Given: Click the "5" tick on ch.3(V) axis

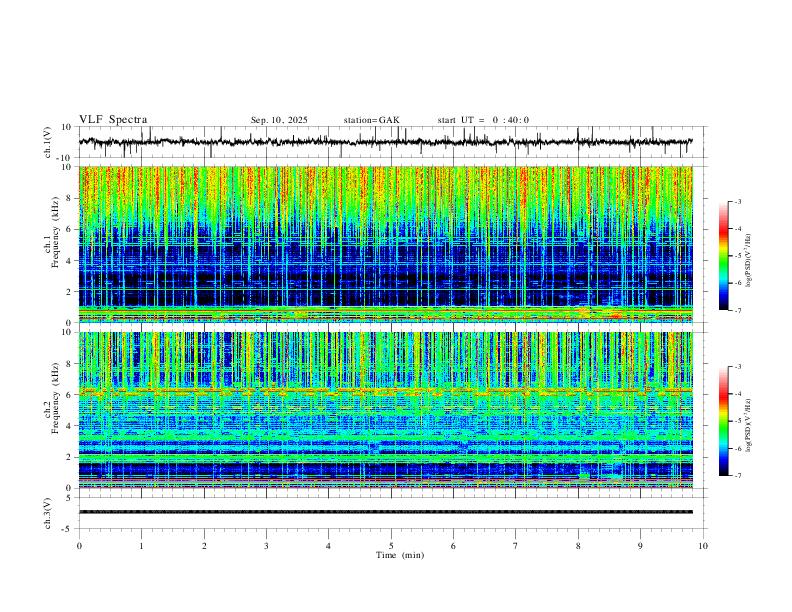Looking at the screenshot, I should coord(69,497).
